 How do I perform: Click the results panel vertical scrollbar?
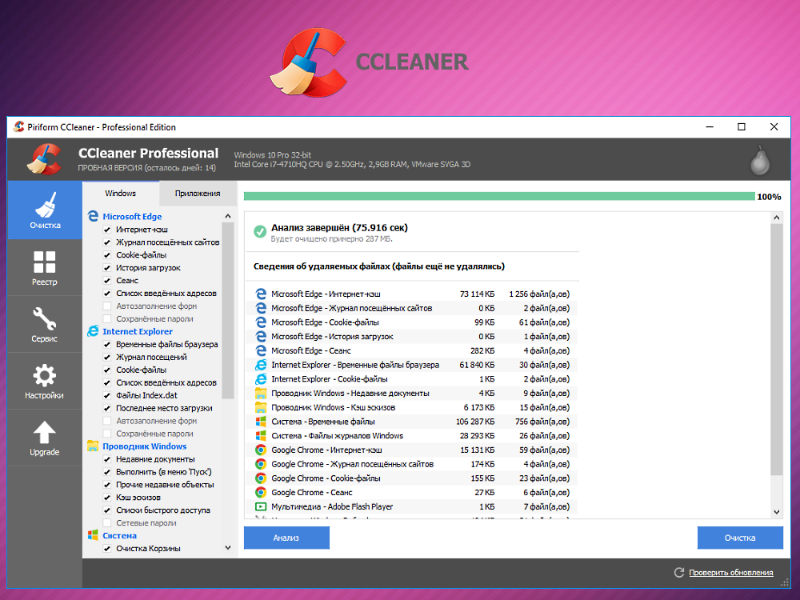point(777,349)
